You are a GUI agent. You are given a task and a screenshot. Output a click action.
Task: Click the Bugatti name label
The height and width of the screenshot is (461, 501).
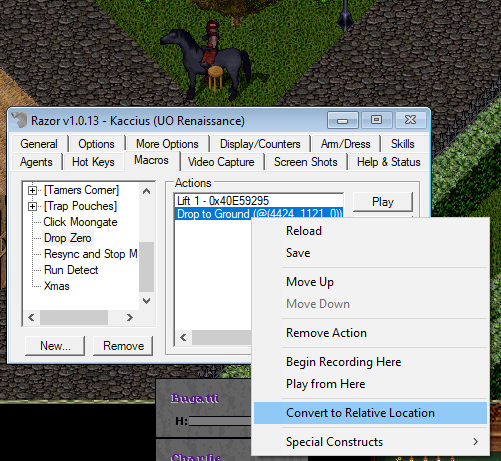click(195, 398)
